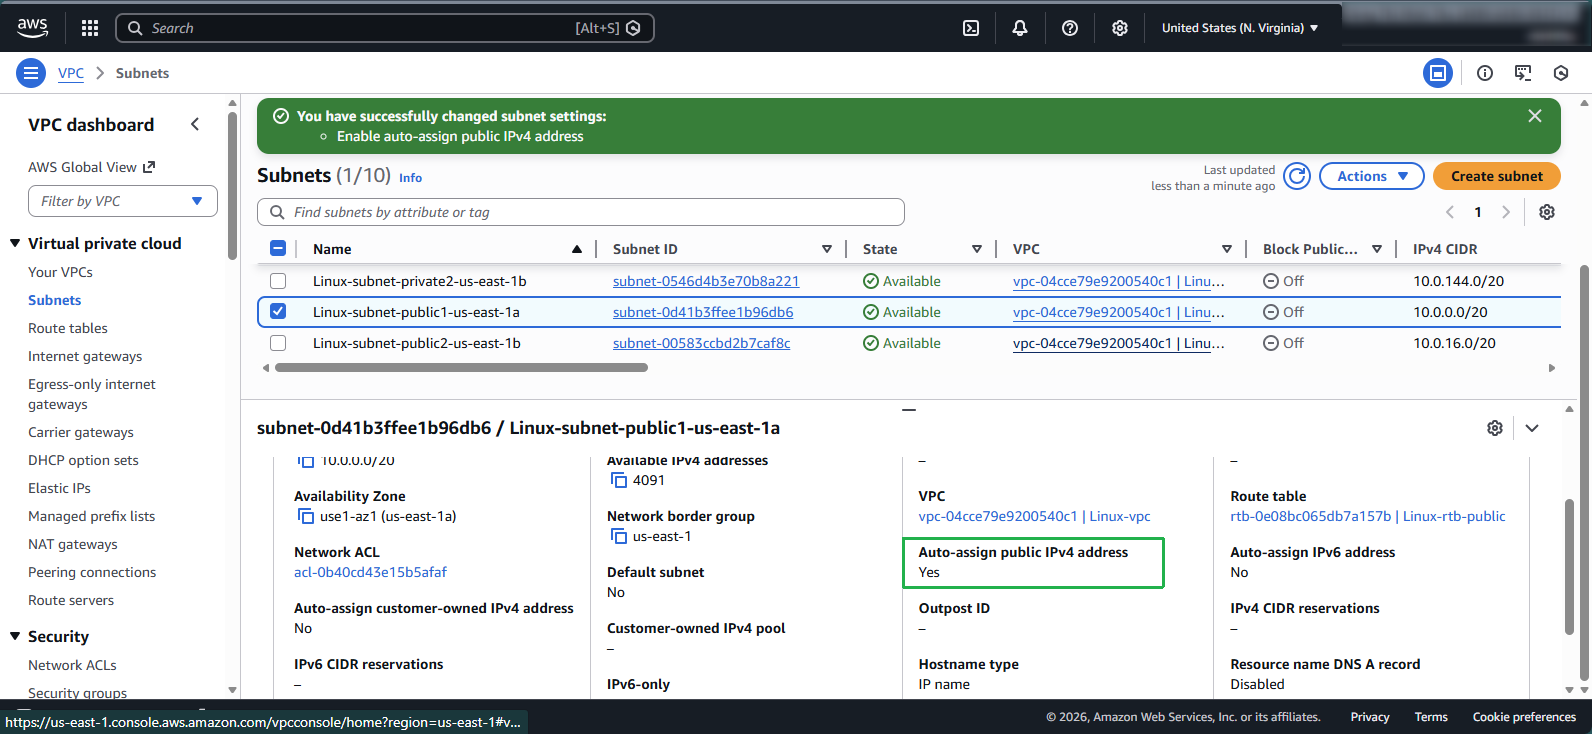The height and width of the screenshot is (734, 1592).
Task: Open the info panel icon
Action: coord(1485,73)
